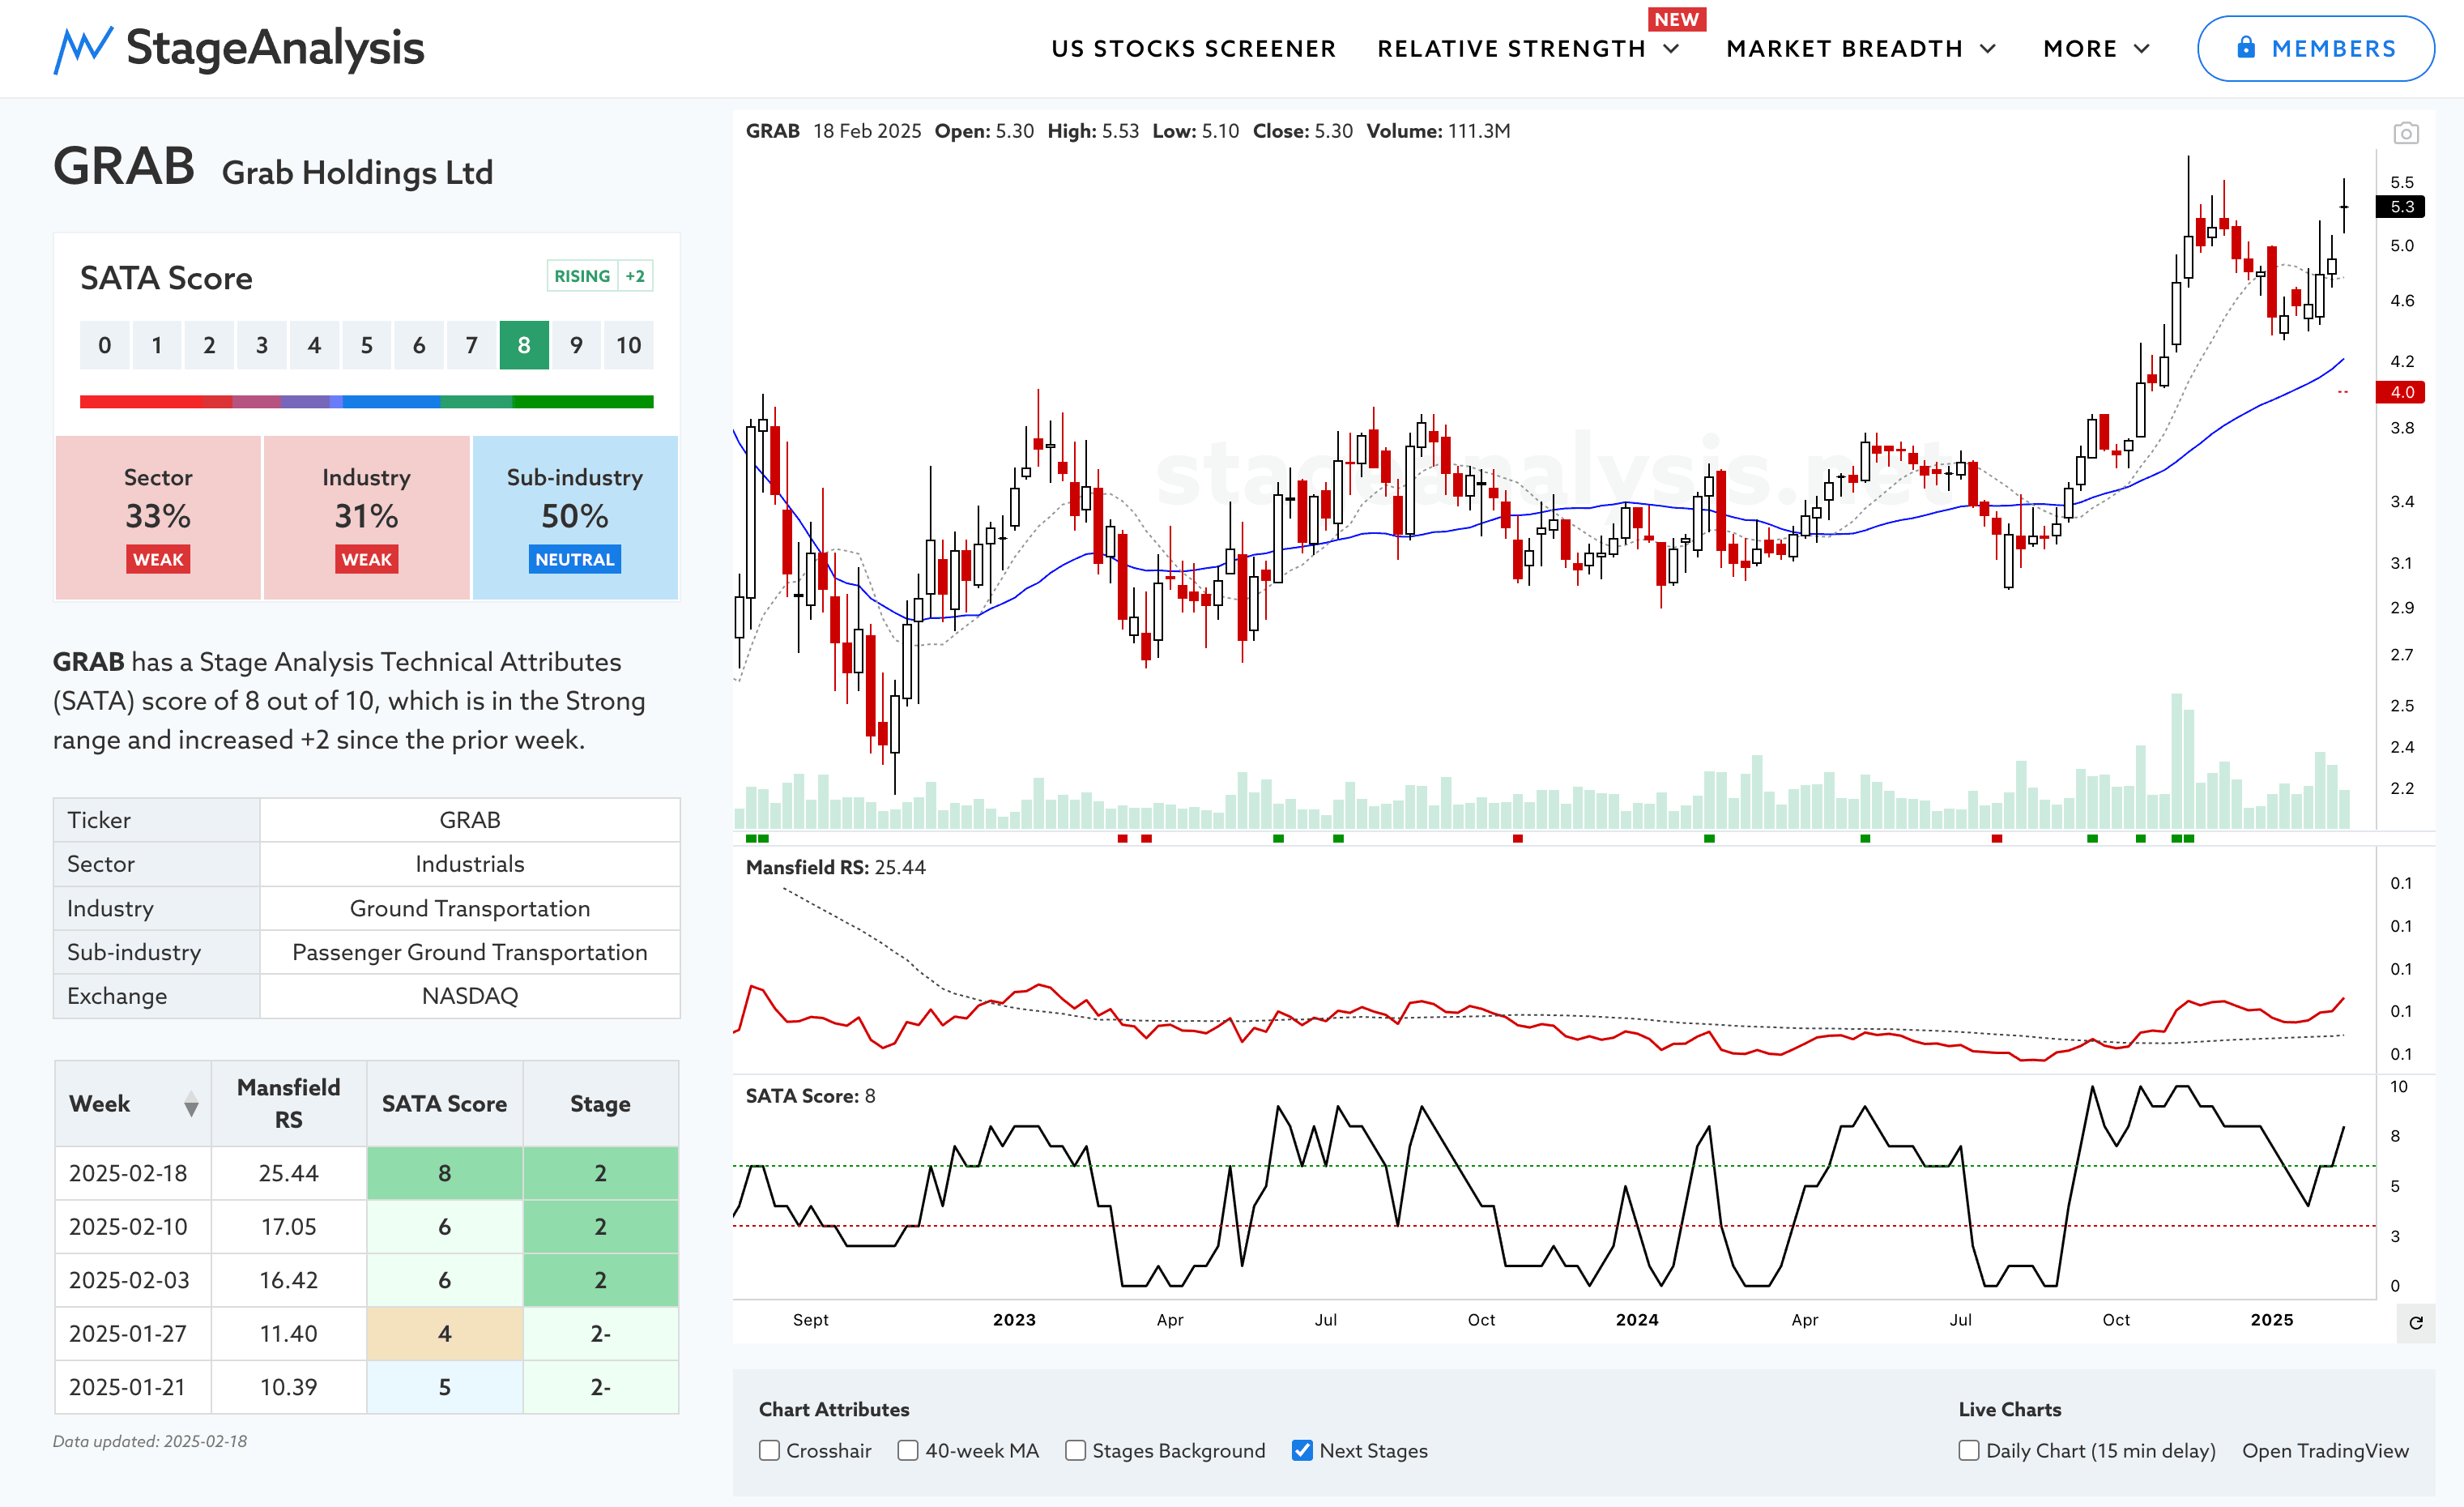Viewport: 2464px width, 1507px height.
Task: Click the 'Mansfield RS: 25.44' chart label
Action: [836, 867]
